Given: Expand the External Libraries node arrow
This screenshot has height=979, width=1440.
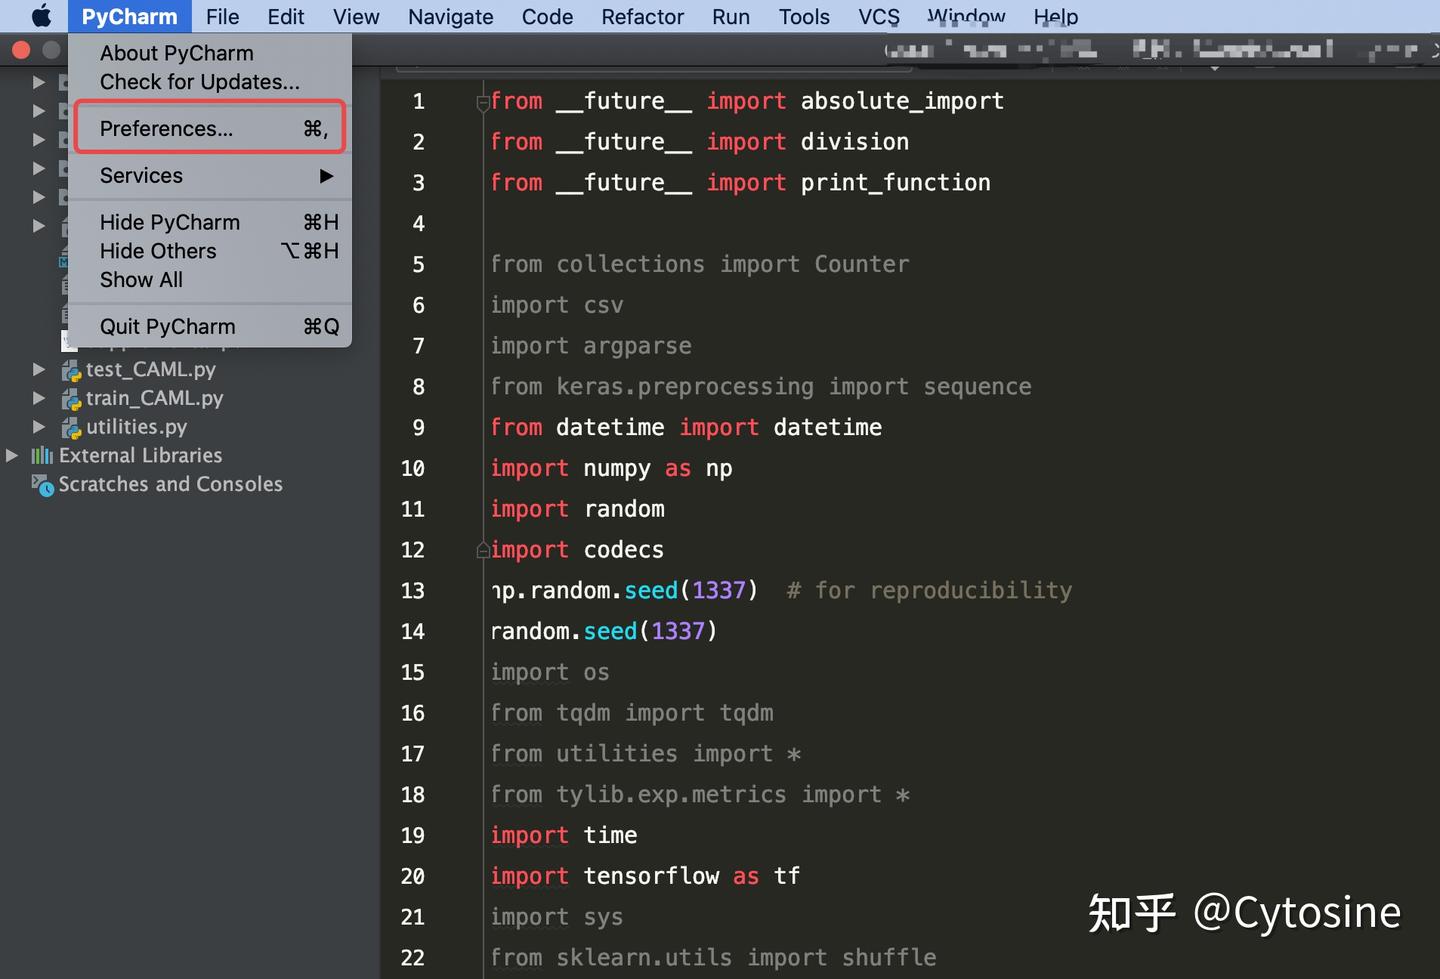Looking at the screenshot, I should pyautogui.click(x=12, y=456).
